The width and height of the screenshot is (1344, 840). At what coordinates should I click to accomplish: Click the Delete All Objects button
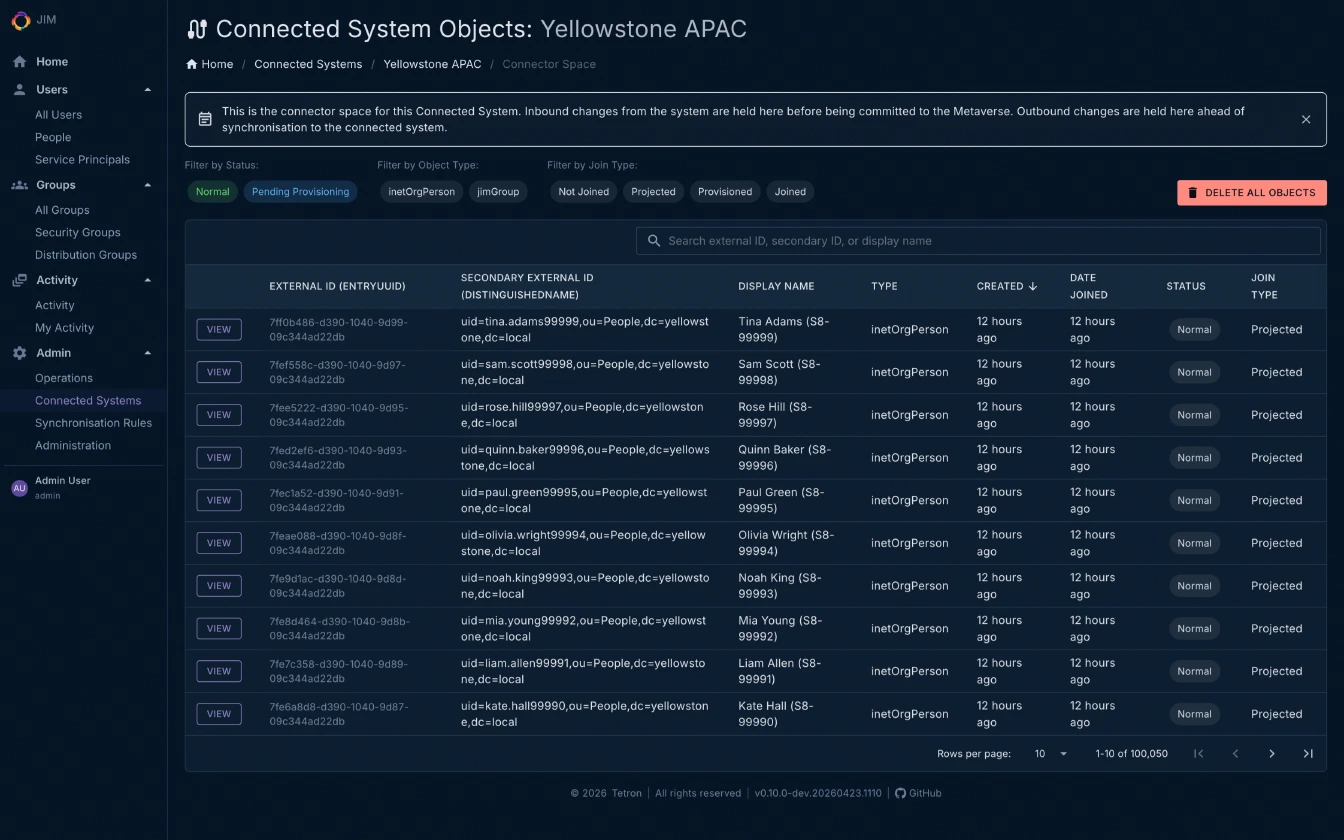[x=1251, y=192]
